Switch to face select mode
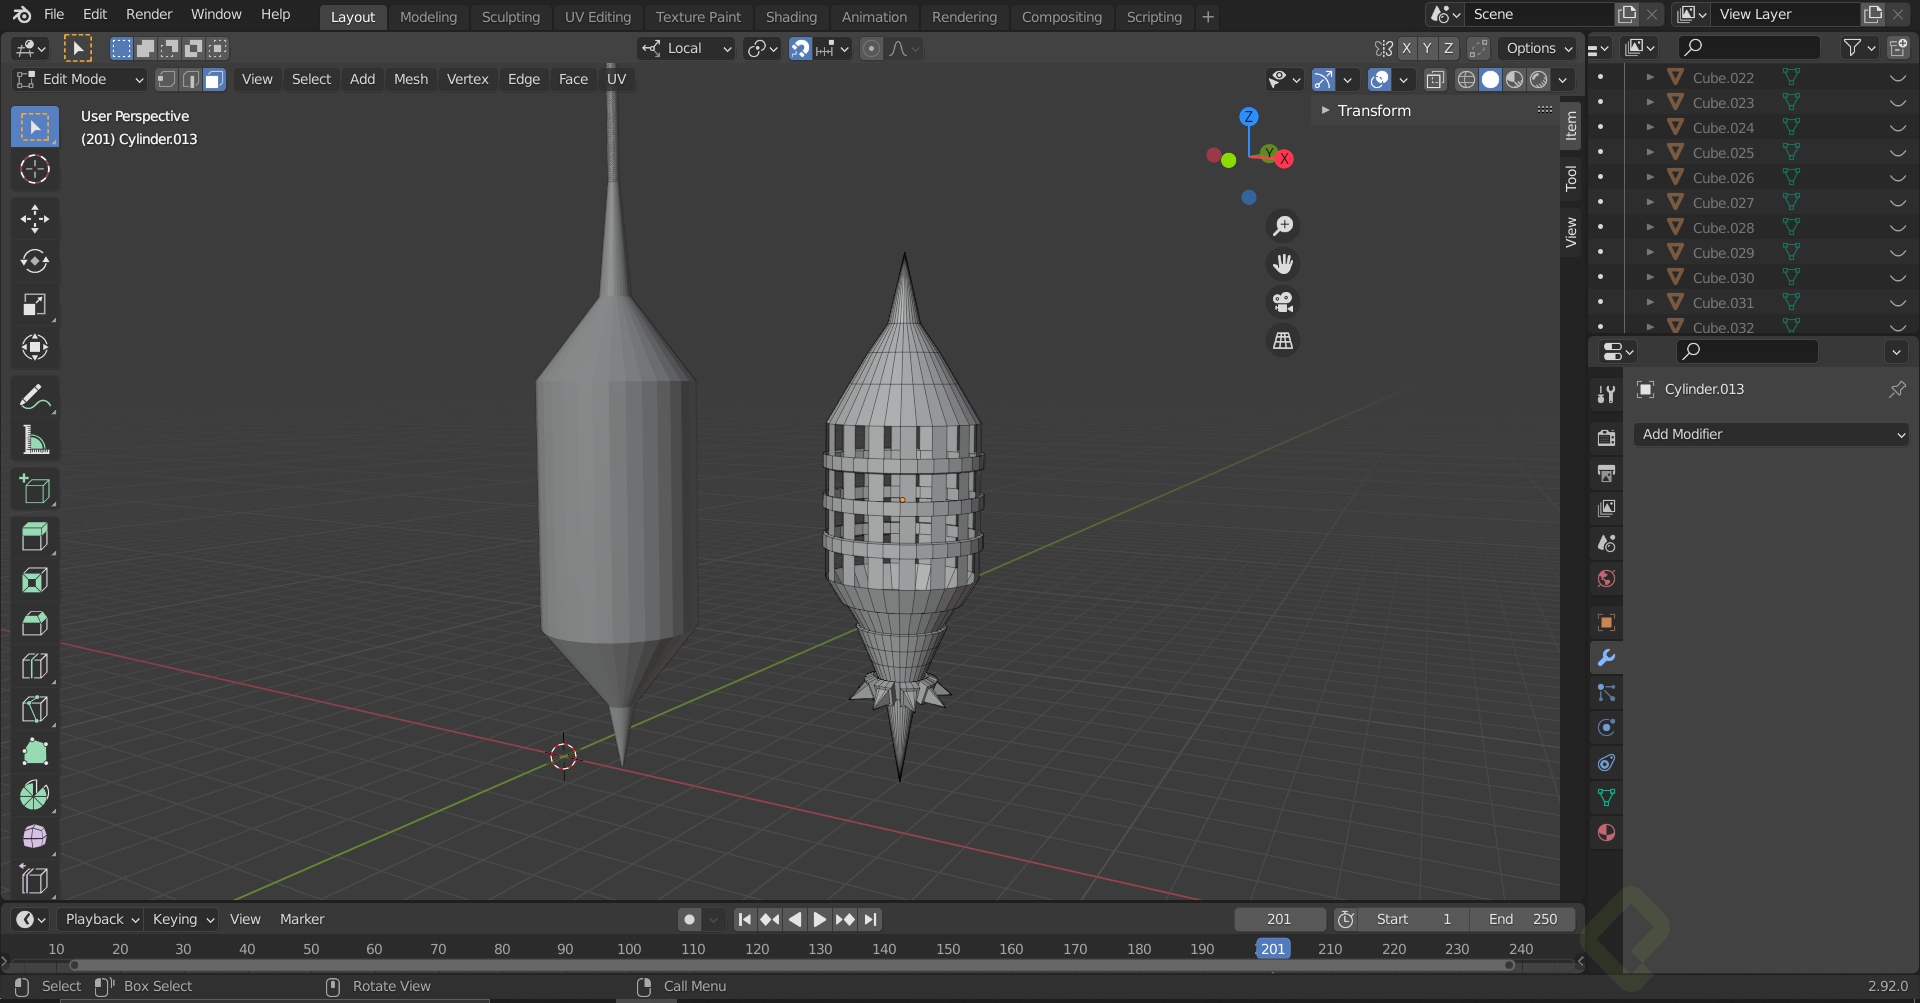This screenshot has width=1920, height=1003. pyautogui.click(x=215, y=80)
